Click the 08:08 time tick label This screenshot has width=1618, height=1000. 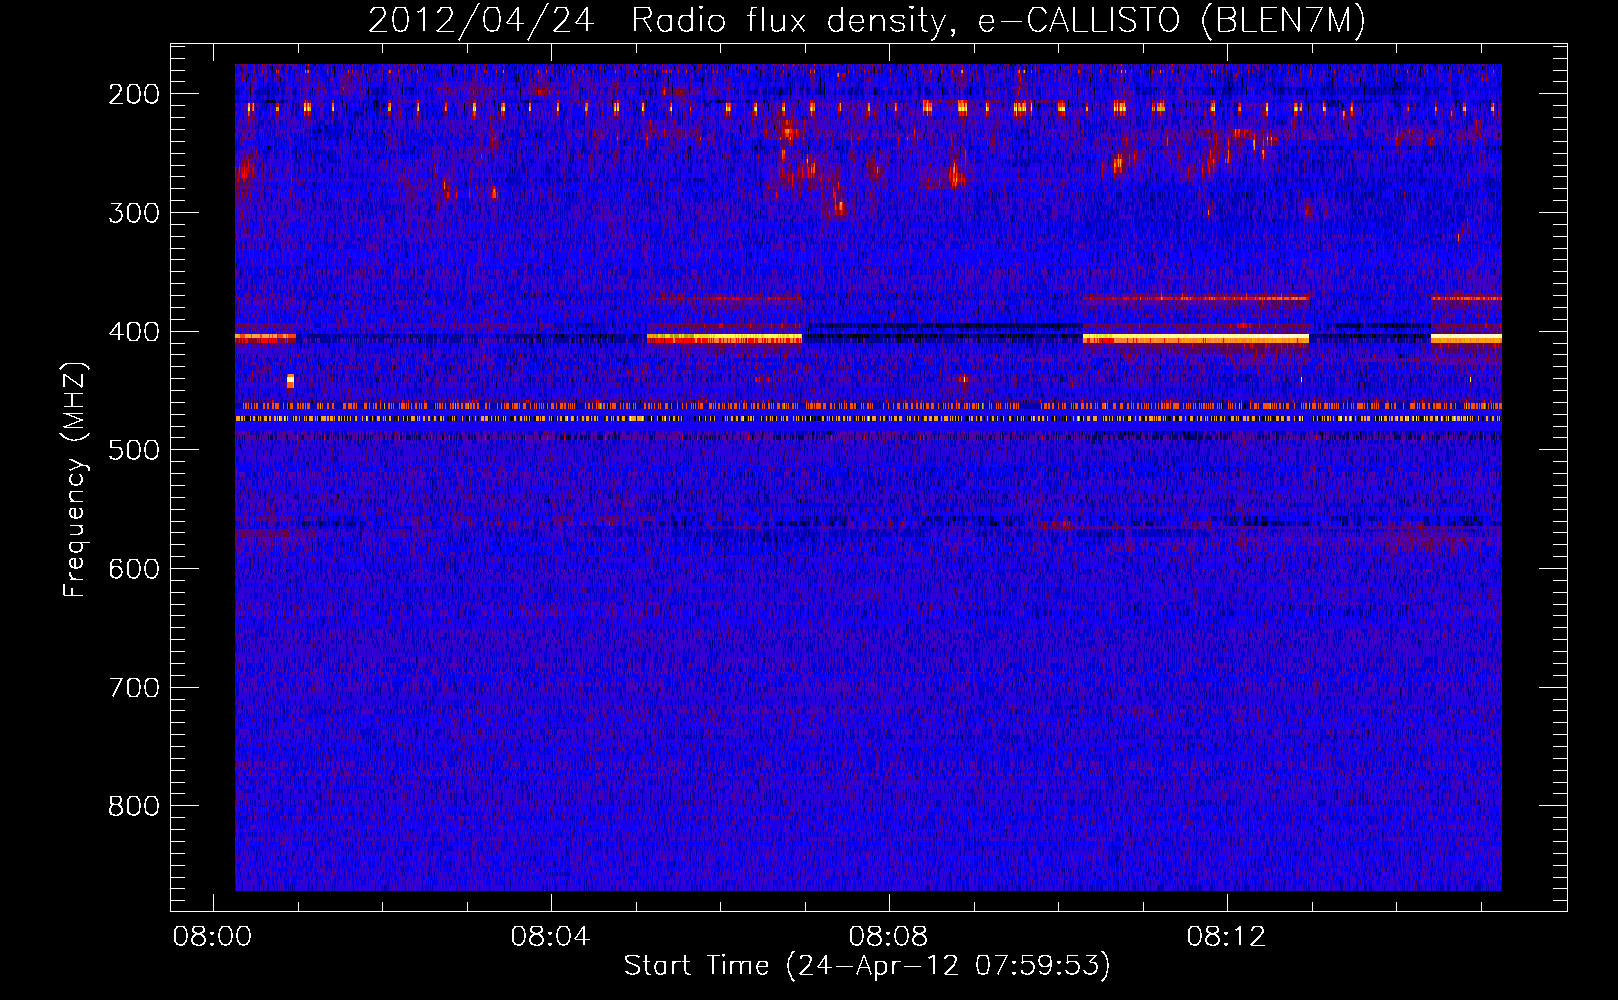click(x=888, y=937)
